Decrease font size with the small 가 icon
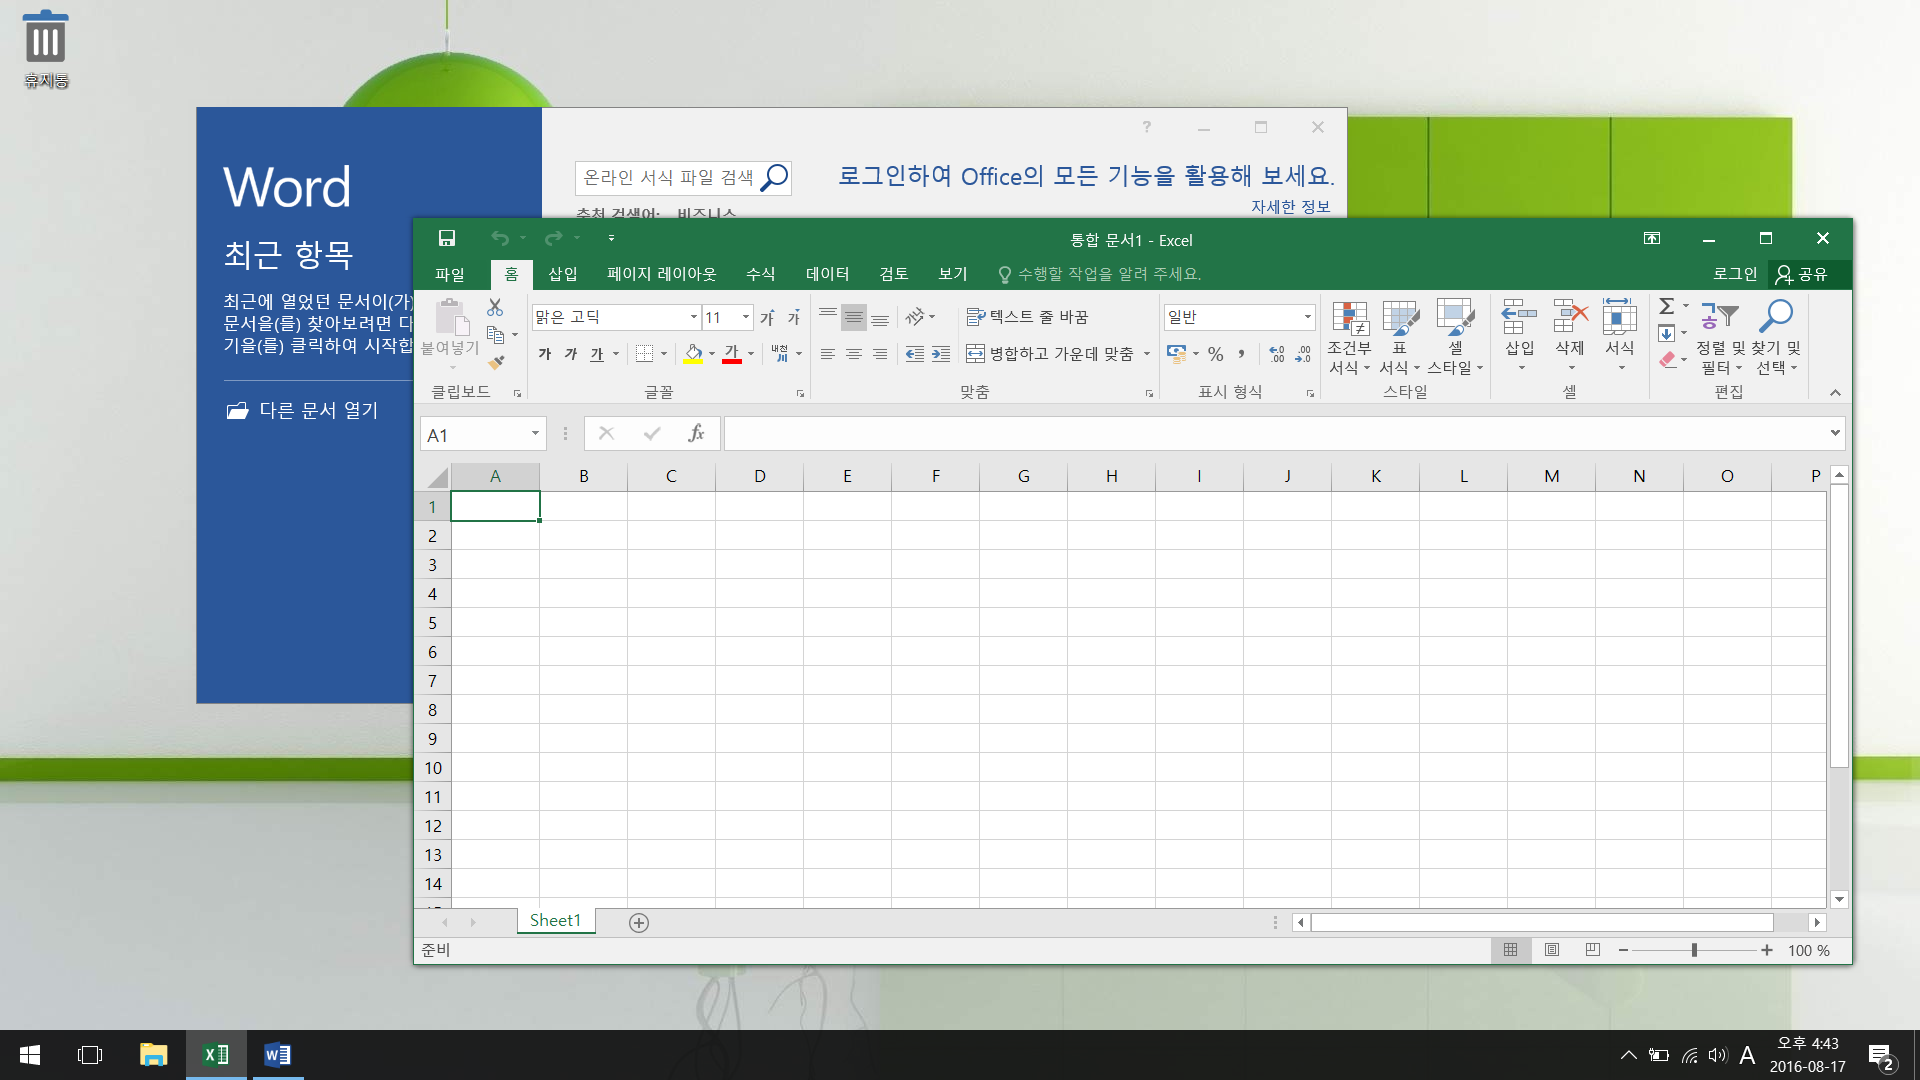1920x1080 pixels. click(x=793, y=317)
